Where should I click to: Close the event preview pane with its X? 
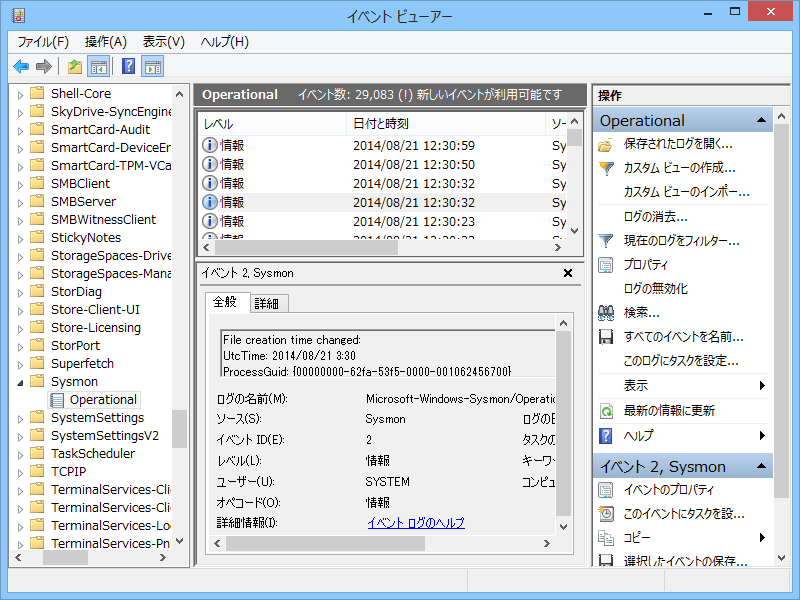tap(568, 272)
